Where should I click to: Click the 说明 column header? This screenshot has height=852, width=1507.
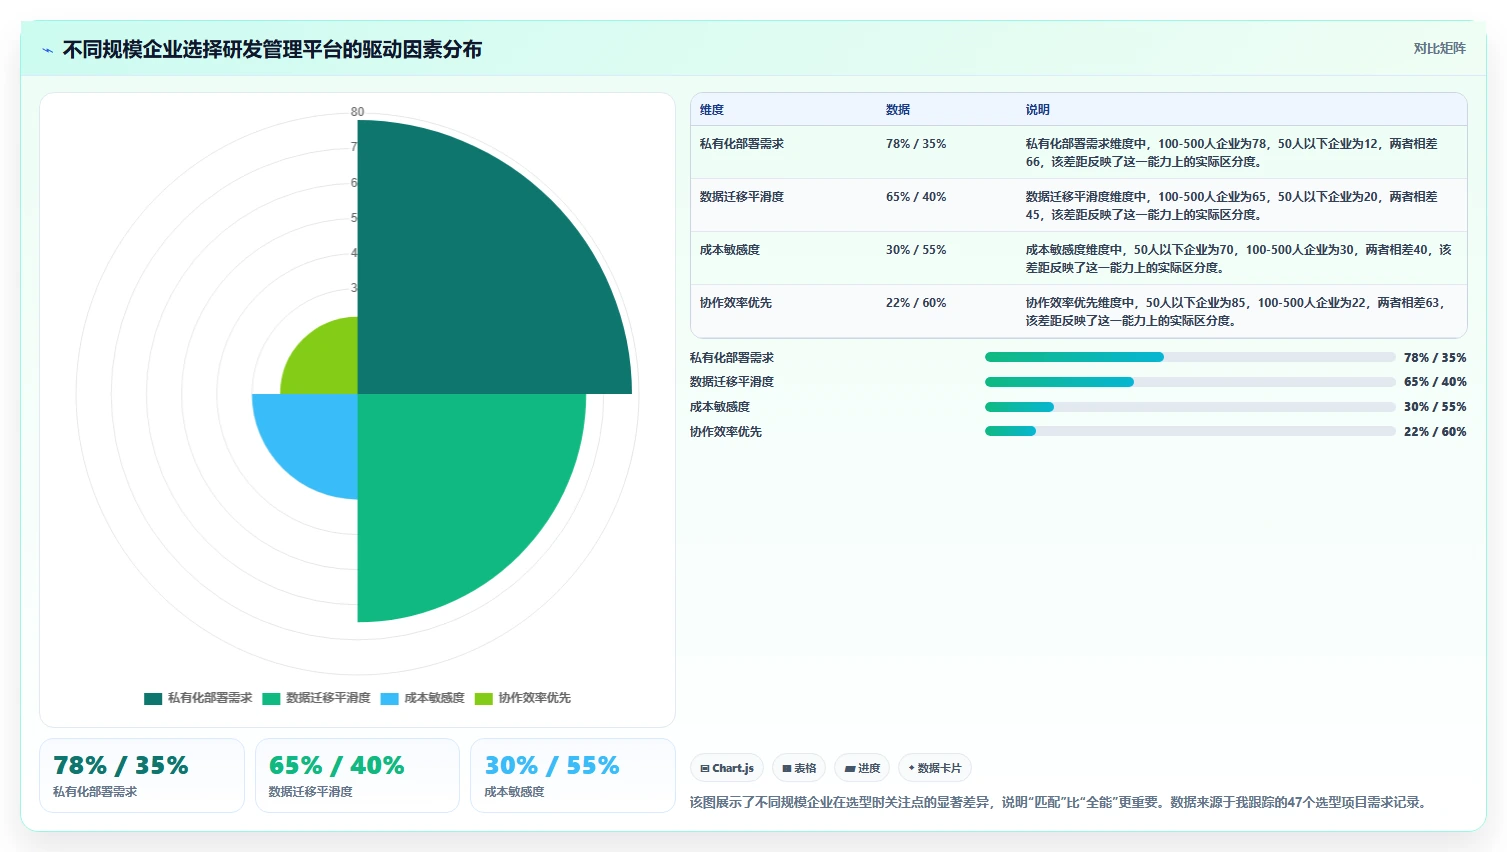point(1038,110)
